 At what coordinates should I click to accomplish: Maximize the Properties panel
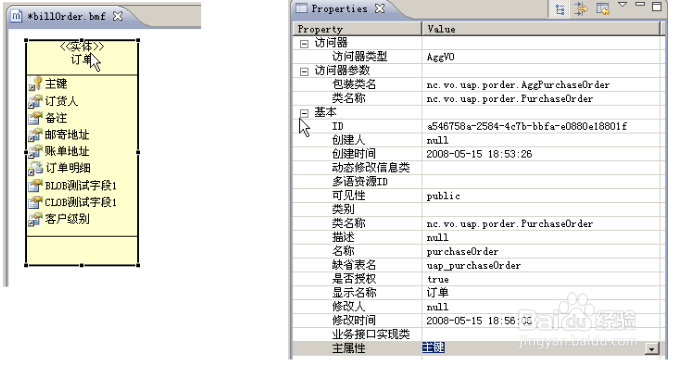pos(657,6)
